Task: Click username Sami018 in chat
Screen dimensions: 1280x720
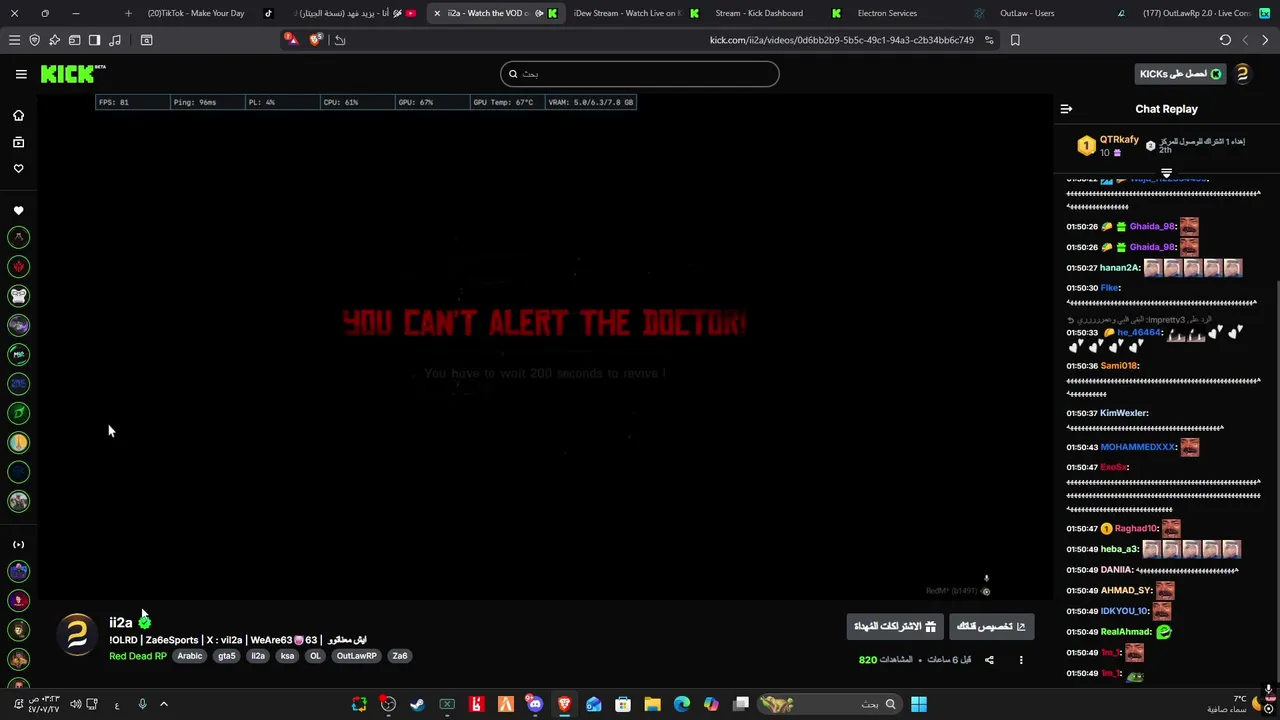Action: (x=1118, y=366)
